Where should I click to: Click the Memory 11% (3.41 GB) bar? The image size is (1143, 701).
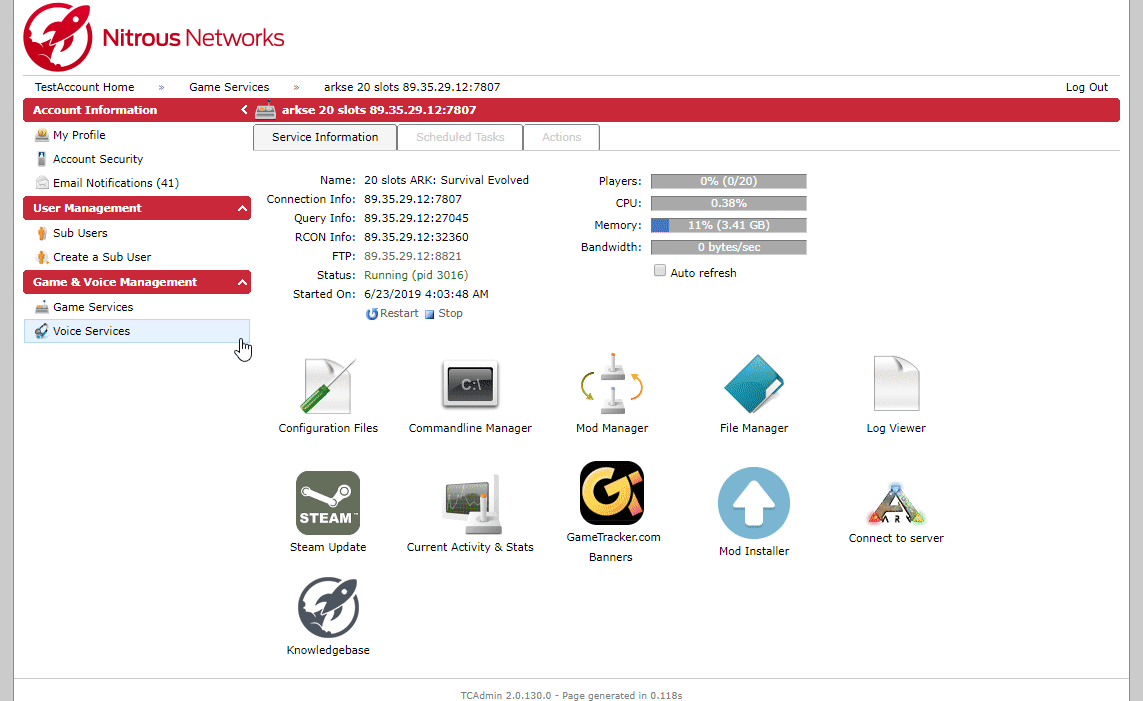click(x=729, y=225)
